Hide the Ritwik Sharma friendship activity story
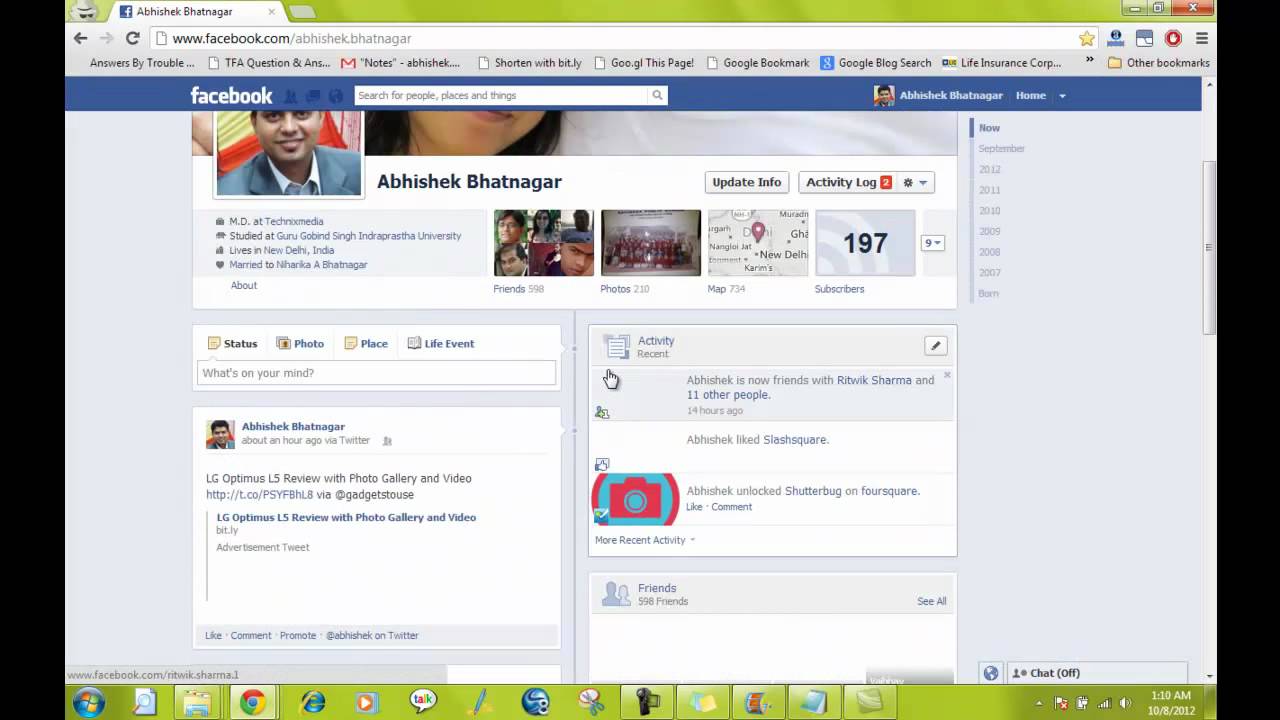The image size is (1280, 720). point(947,376)
